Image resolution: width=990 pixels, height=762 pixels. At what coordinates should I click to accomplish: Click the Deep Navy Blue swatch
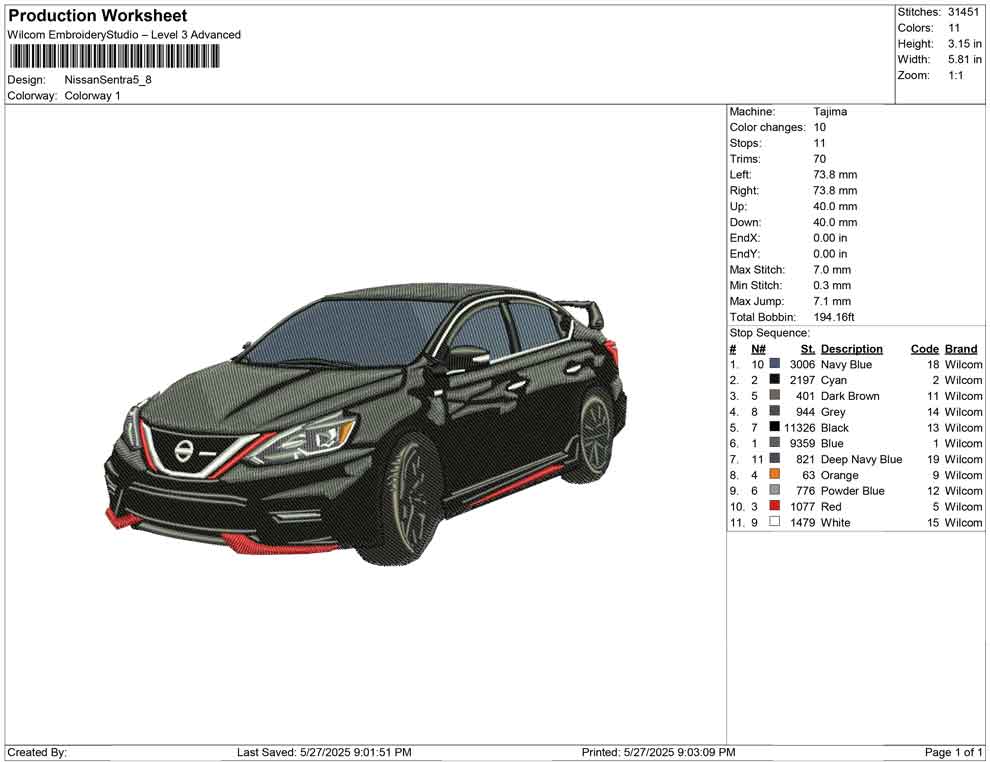coord(775,458)
